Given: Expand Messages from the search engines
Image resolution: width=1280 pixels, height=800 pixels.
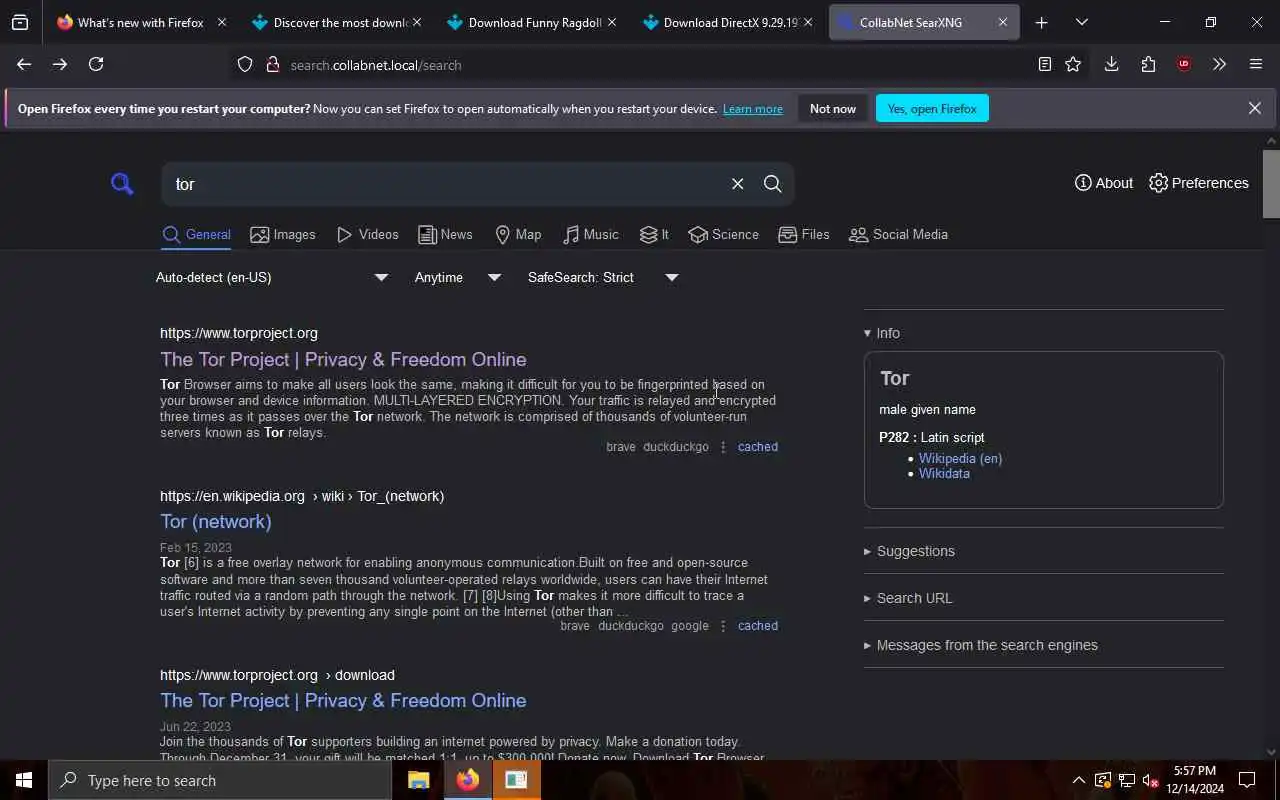Looking at the screenshot, I should tap(981, 645).
